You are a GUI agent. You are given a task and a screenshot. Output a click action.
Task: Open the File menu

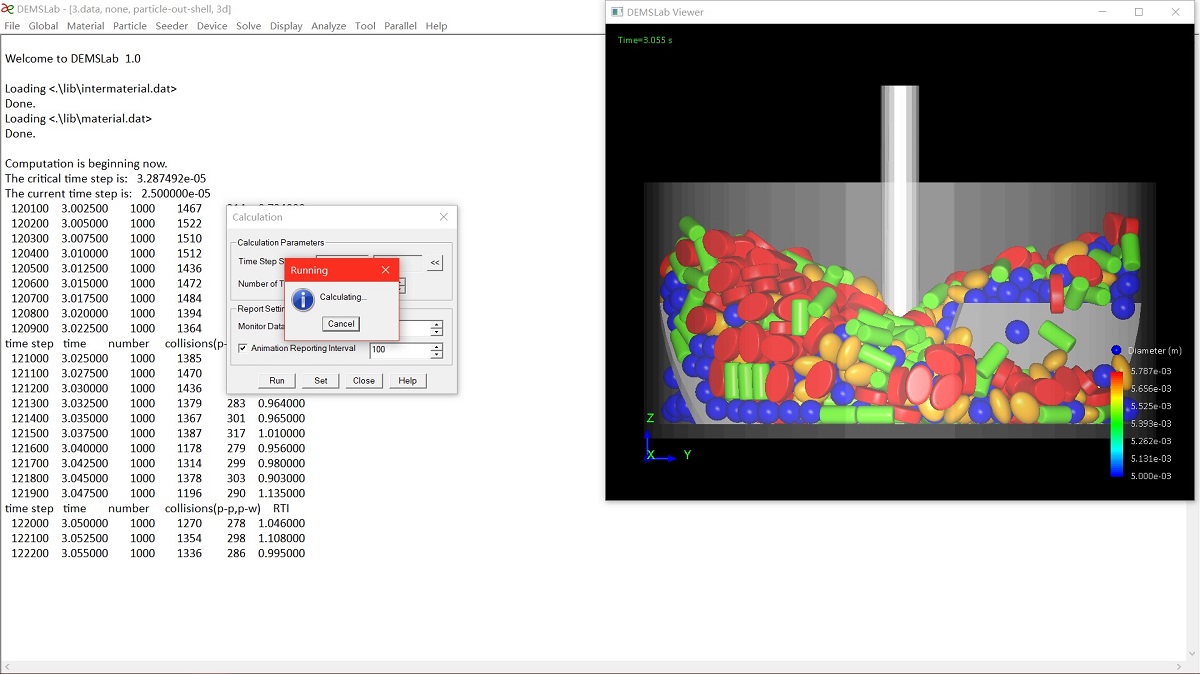[x=12, y=26]
